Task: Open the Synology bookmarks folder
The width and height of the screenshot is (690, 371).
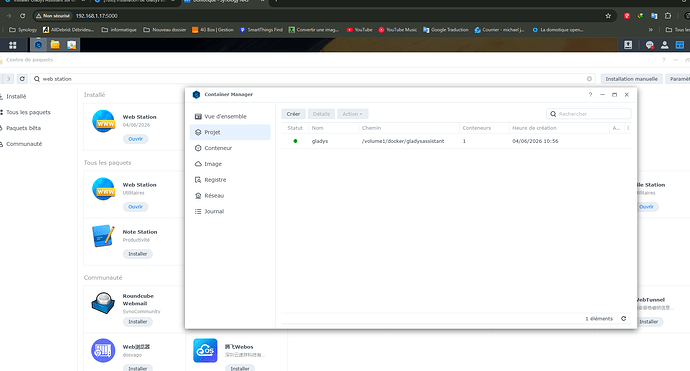Action: (23, 30)
